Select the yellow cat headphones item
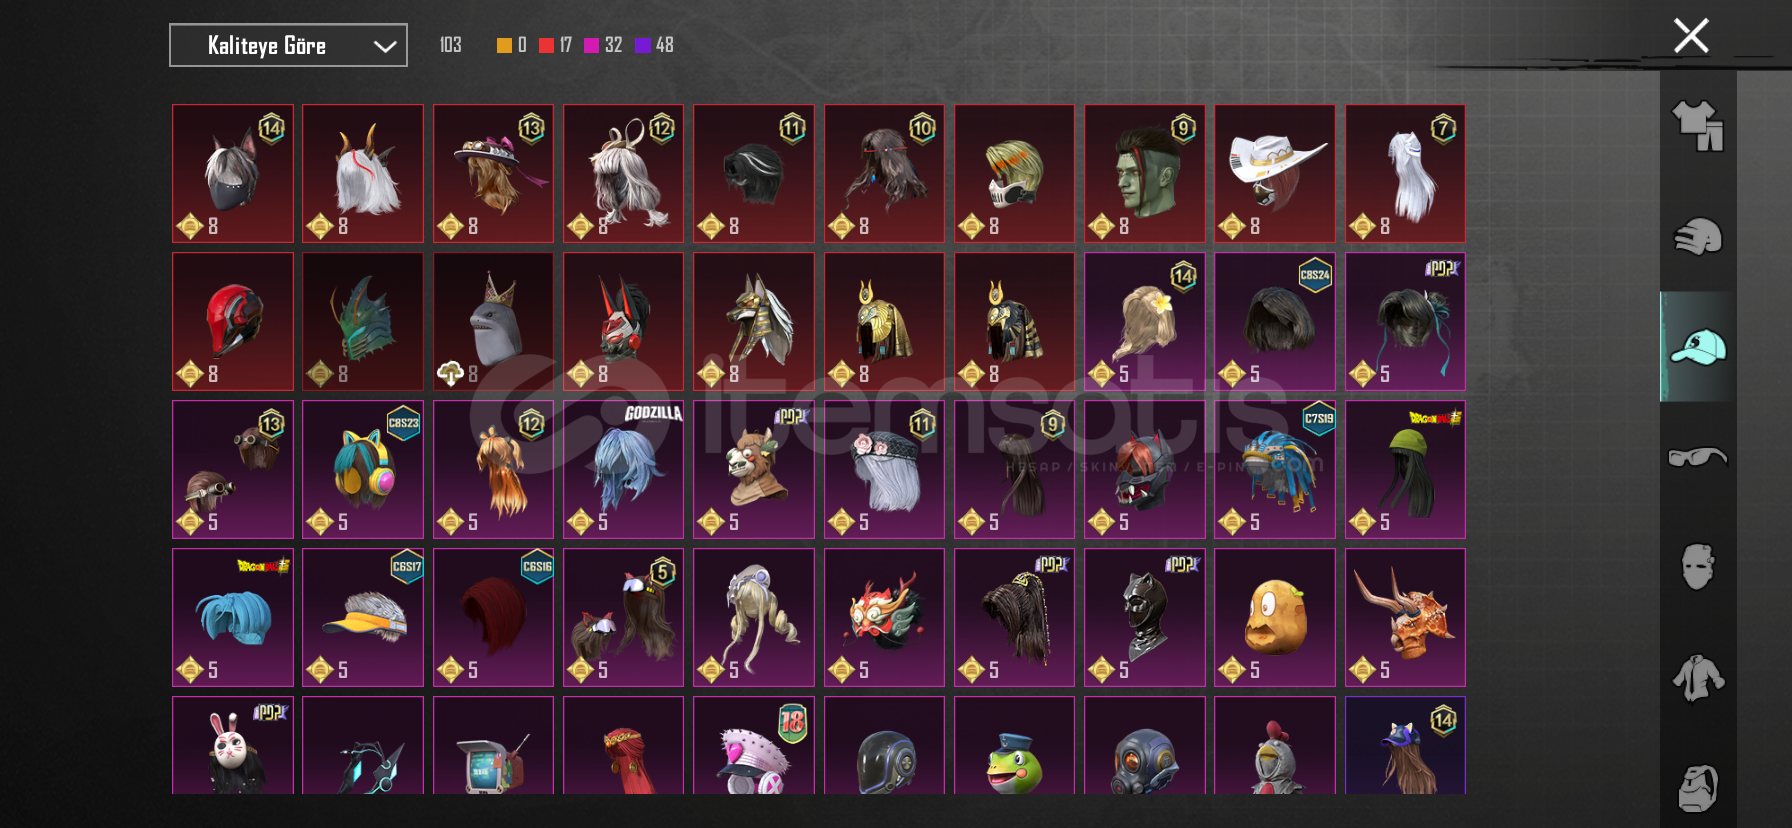 coord(363,469)
